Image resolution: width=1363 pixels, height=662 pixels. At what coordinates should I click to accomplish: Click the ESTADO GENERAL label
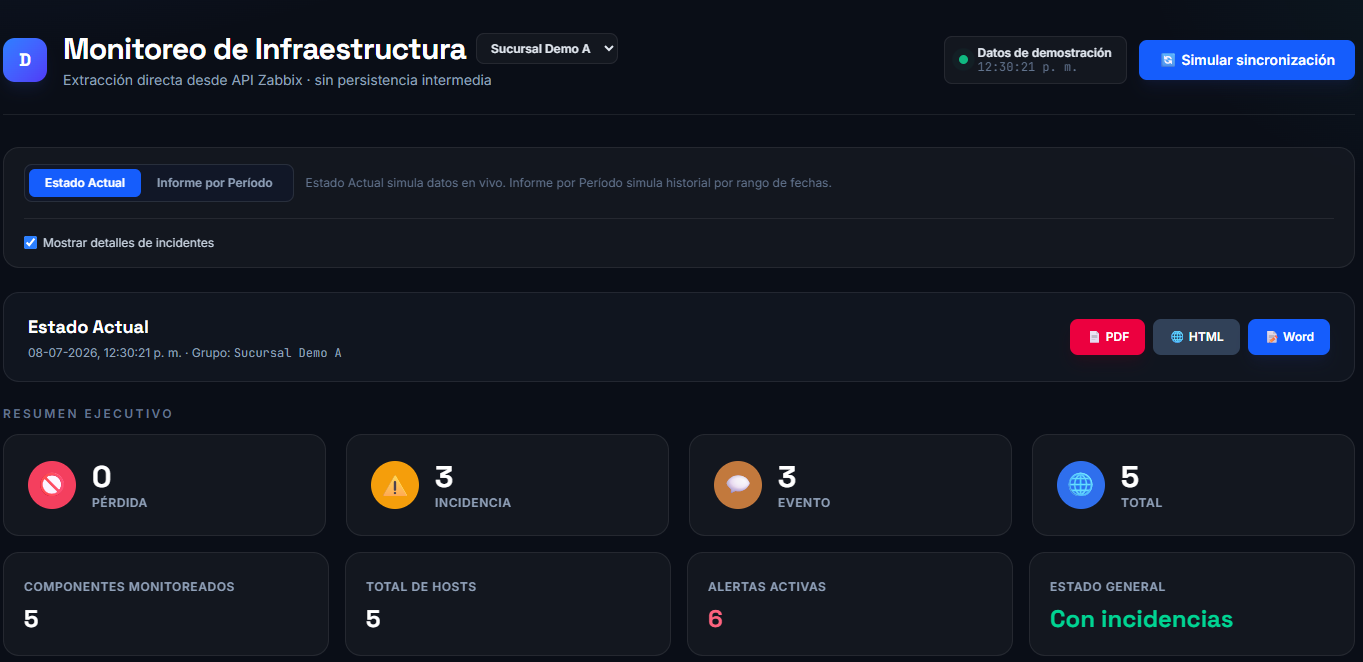pos(1108,587)
